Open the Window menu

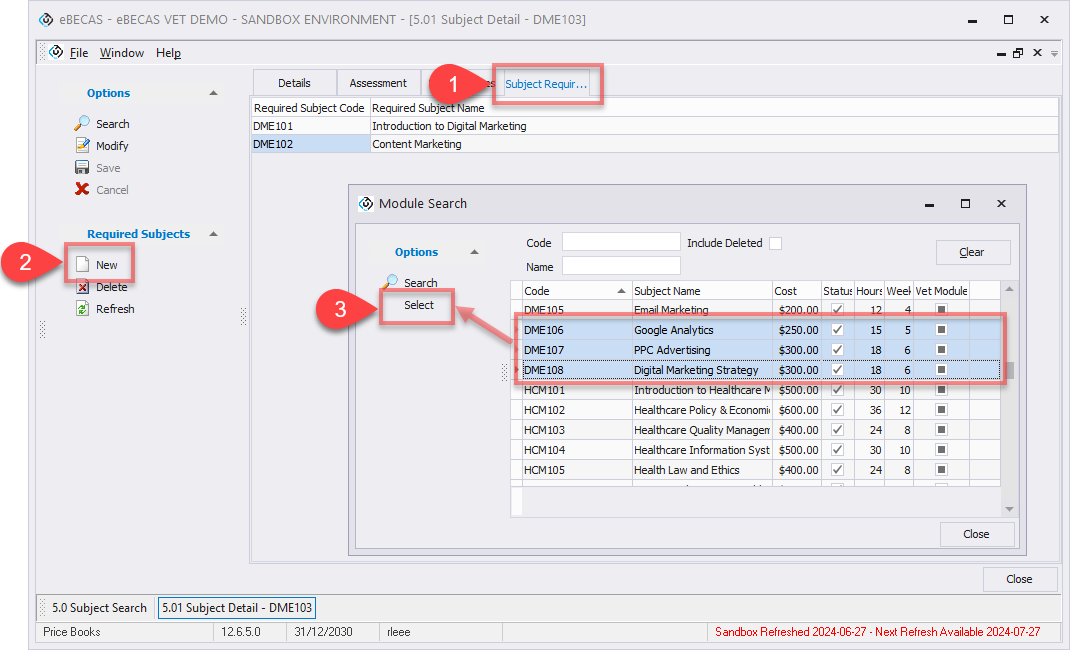(x=121, y=53)
